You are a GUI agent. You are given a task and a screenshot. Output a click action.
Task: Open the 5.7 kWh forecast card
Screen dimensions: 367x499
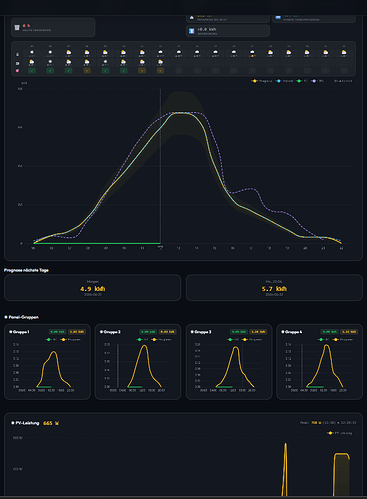coord(274,288)
